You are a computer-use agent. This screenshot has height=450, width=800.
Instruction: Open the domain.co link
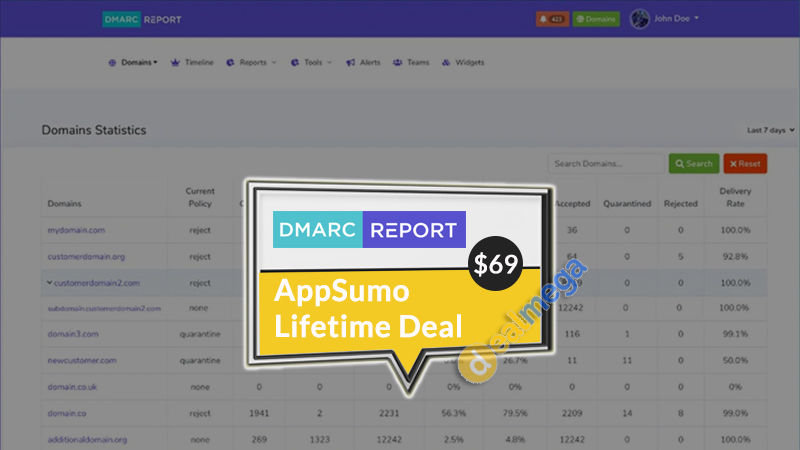click(x=67, y=413)
